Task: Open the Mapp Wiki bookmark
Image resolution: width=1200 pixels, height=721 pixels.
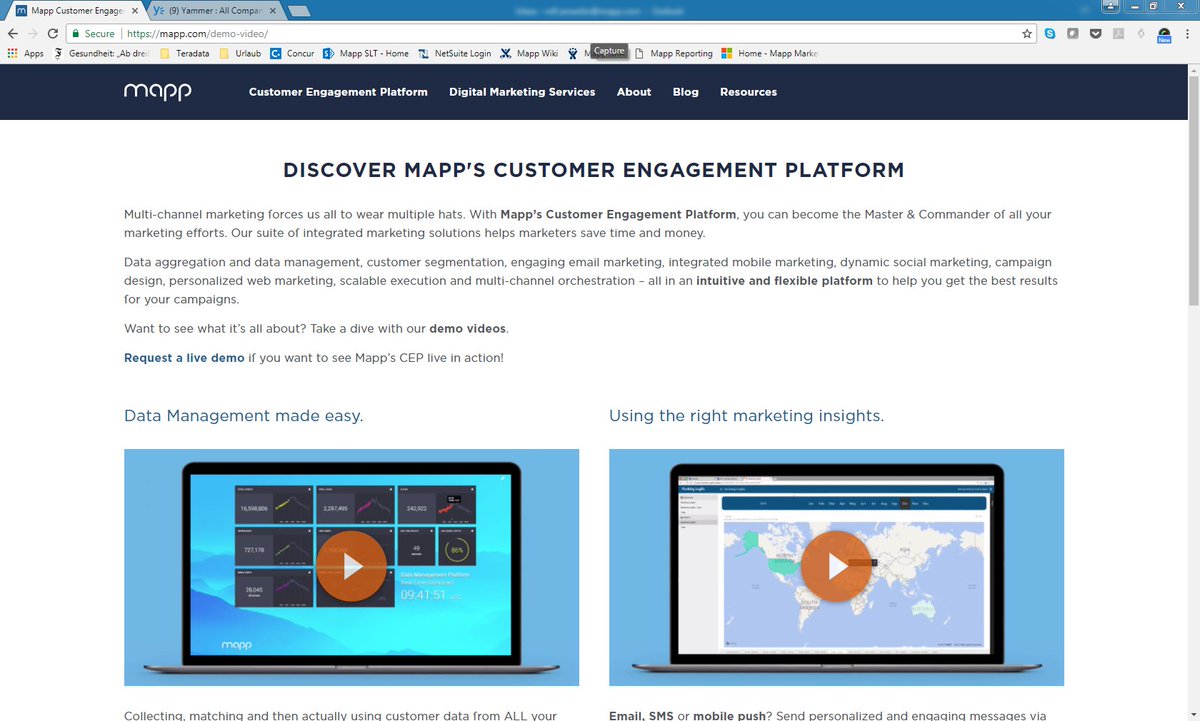Action: [x=529, y=53]
